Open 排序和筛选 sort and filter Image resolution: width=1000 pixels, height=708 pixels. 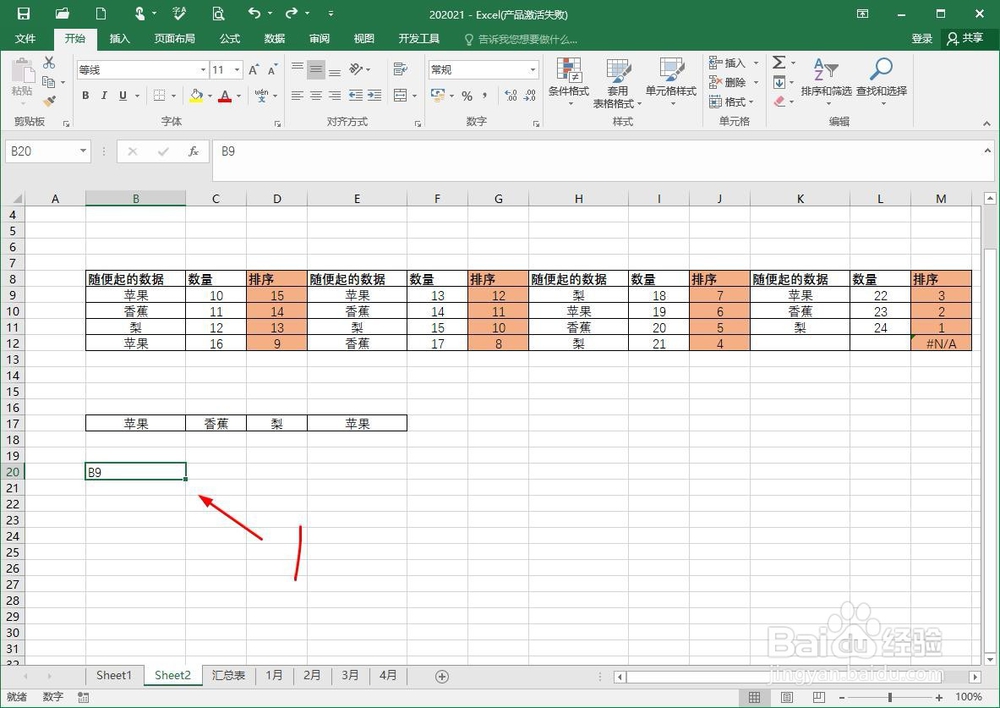point(827,82)
